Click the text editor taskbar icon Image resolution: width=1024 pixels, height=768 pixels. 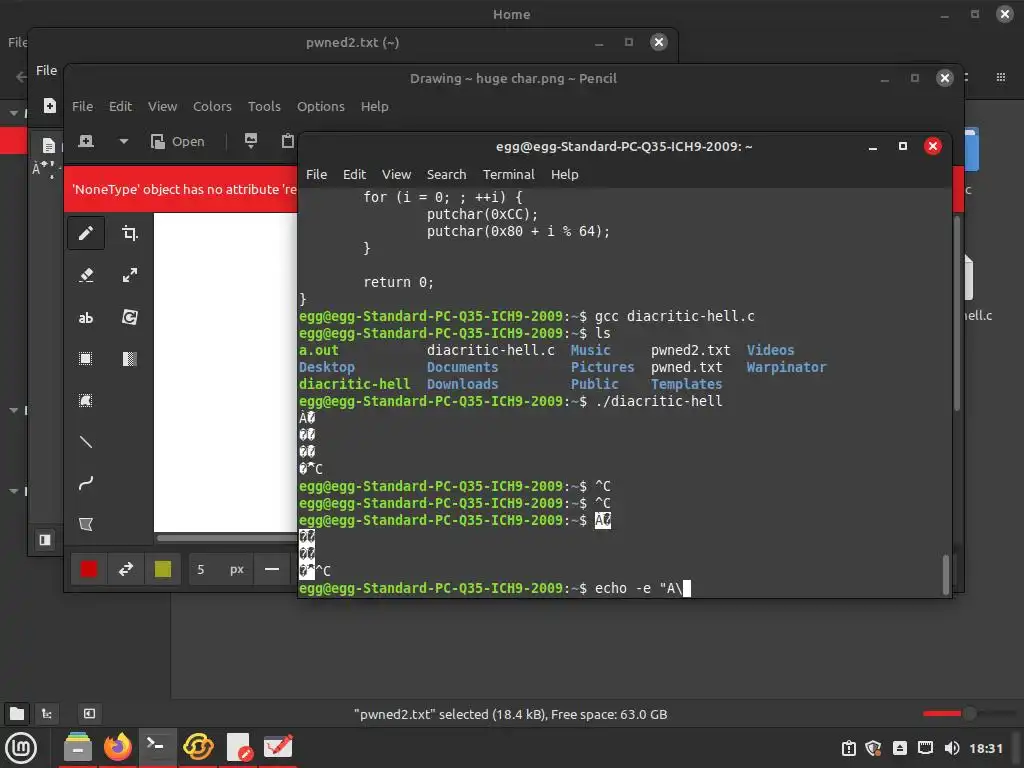tap(239, 747)
